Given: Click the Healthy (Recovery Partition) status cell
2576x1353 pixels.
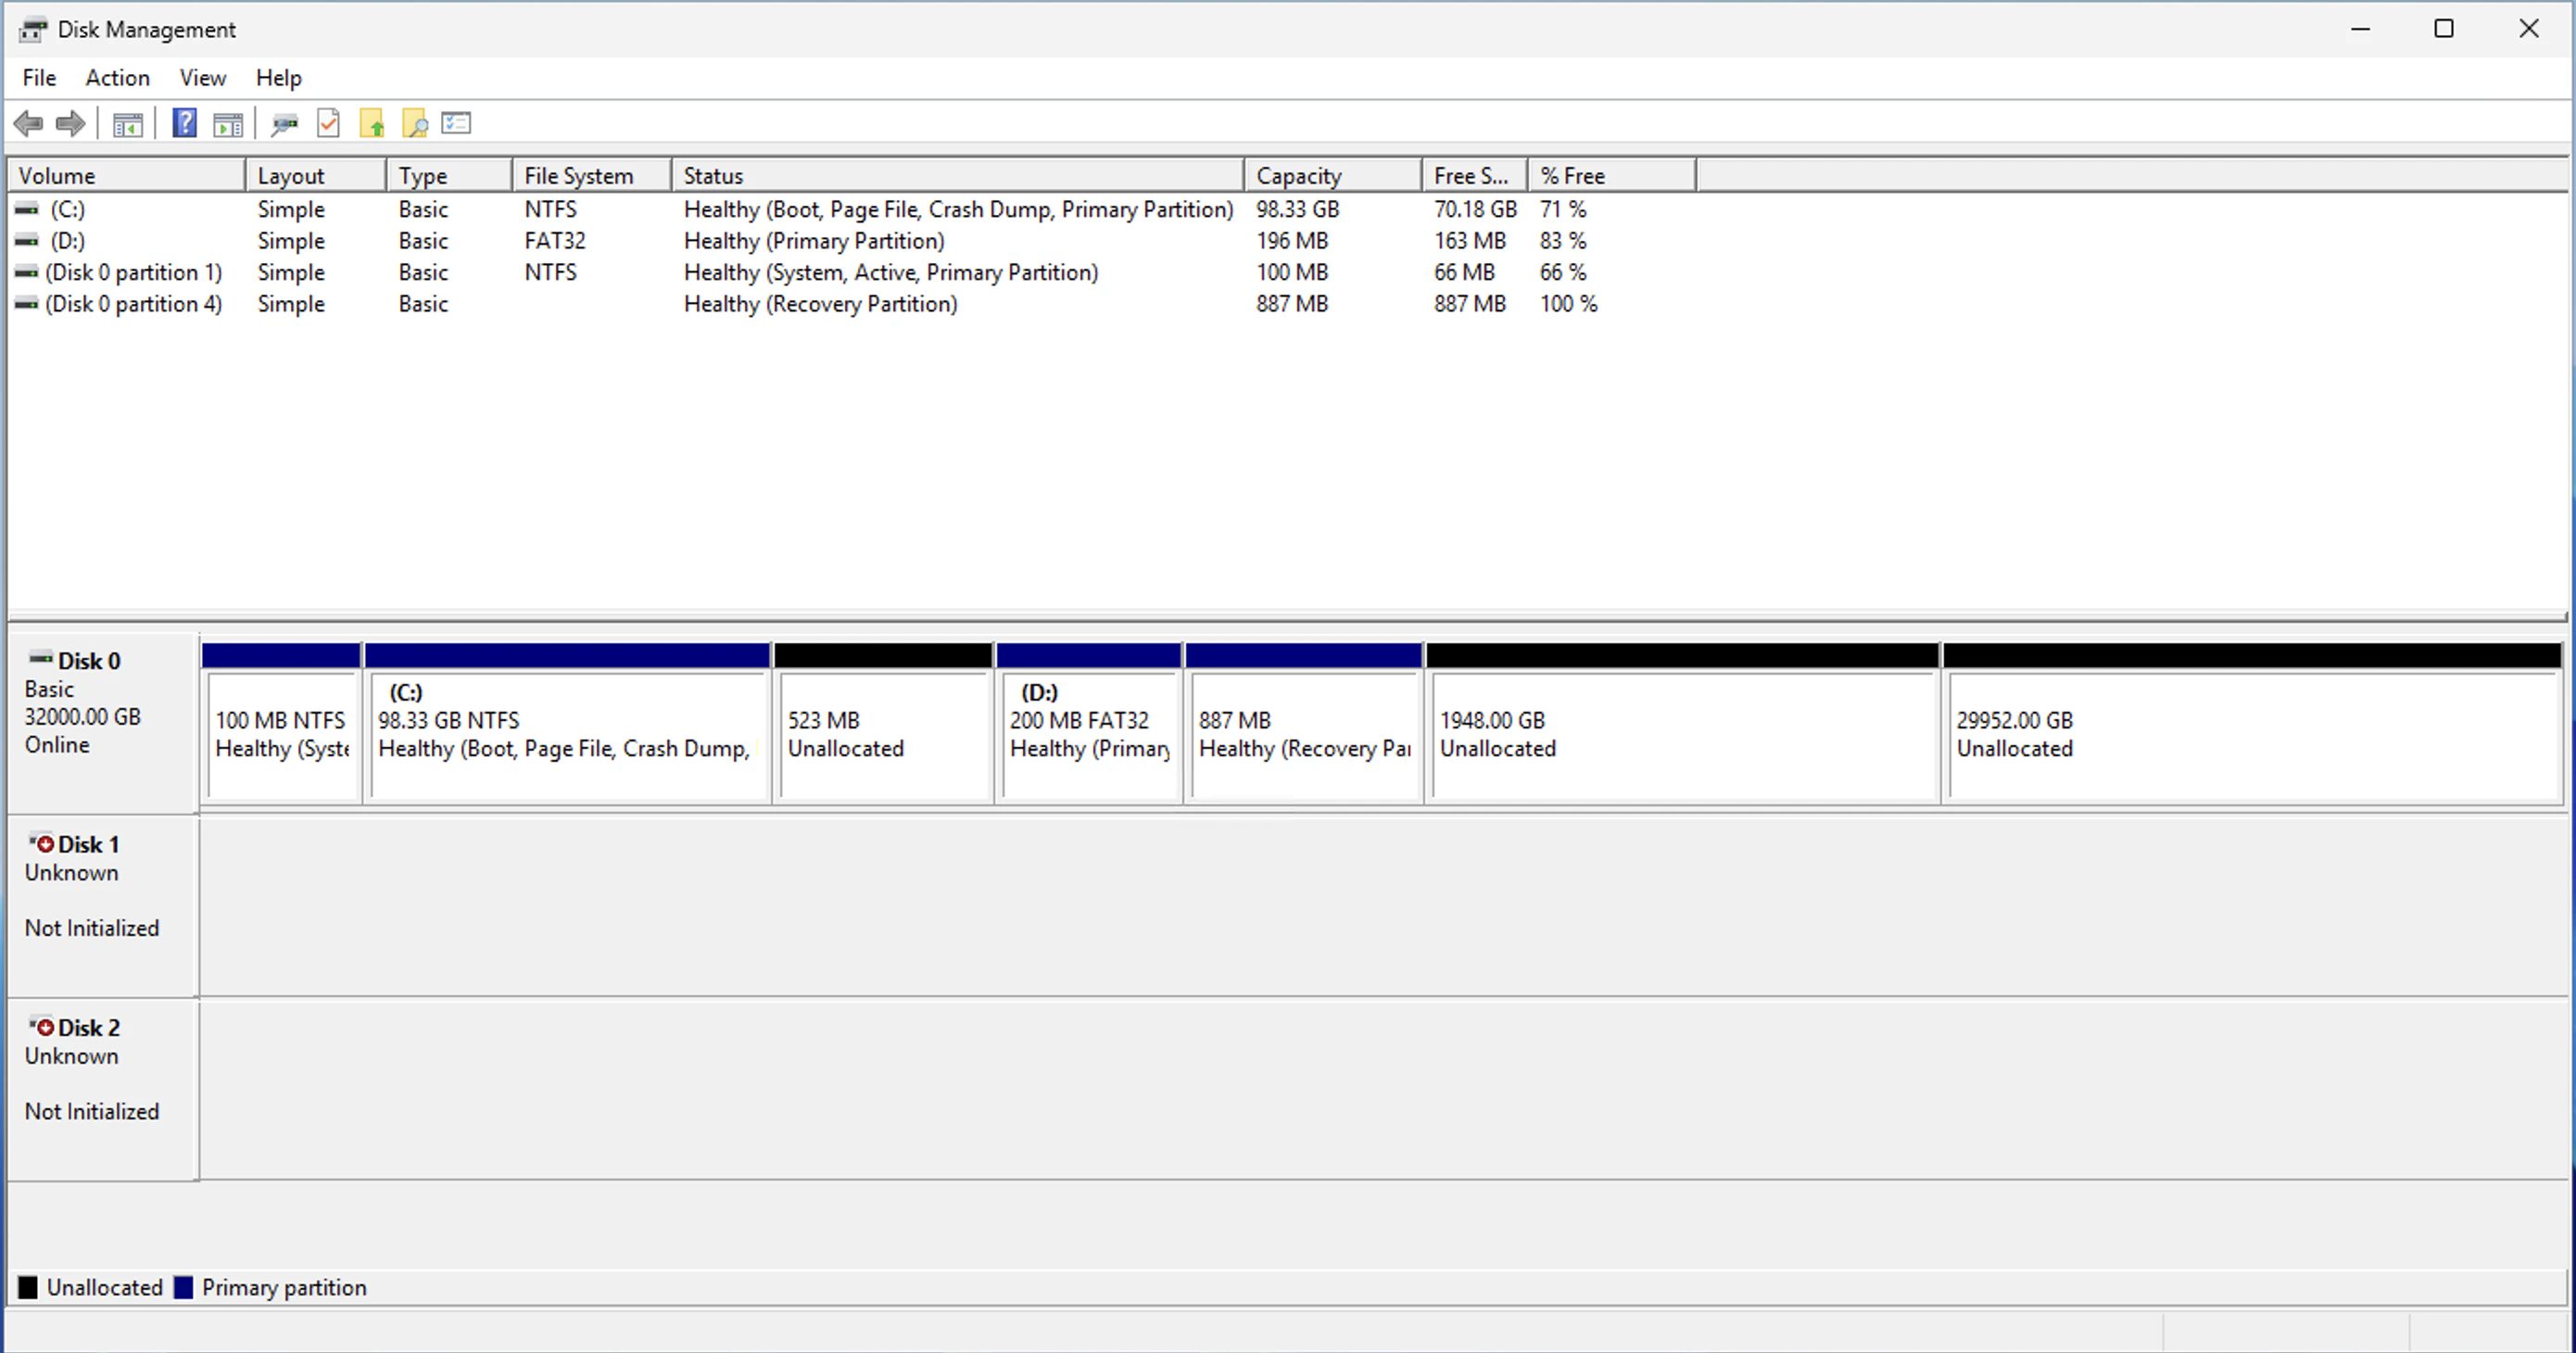Looking at the screenshot, I should [820, 304].
